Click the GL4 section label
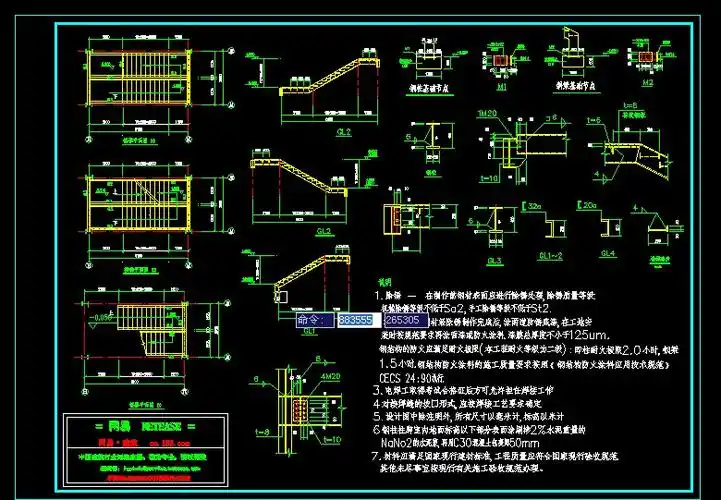 (607, 255)
